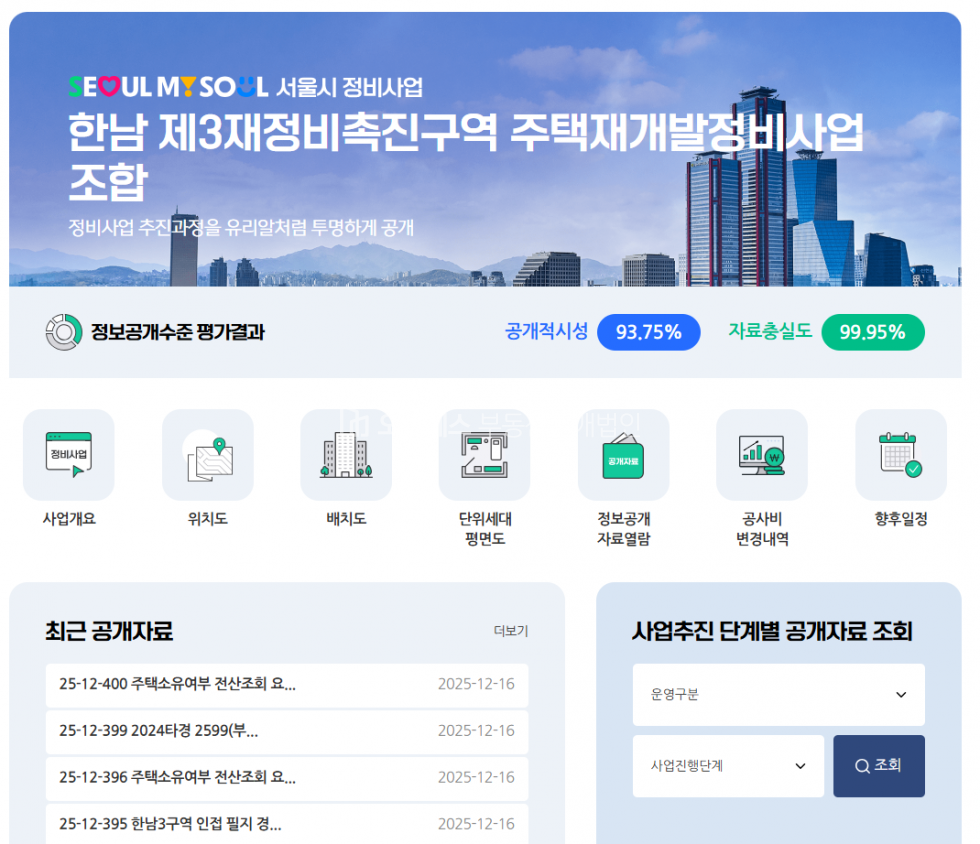Click the 공사비 변경내역 label text
The width and height of the screenshot is (980, 844).
pos(762,529)
